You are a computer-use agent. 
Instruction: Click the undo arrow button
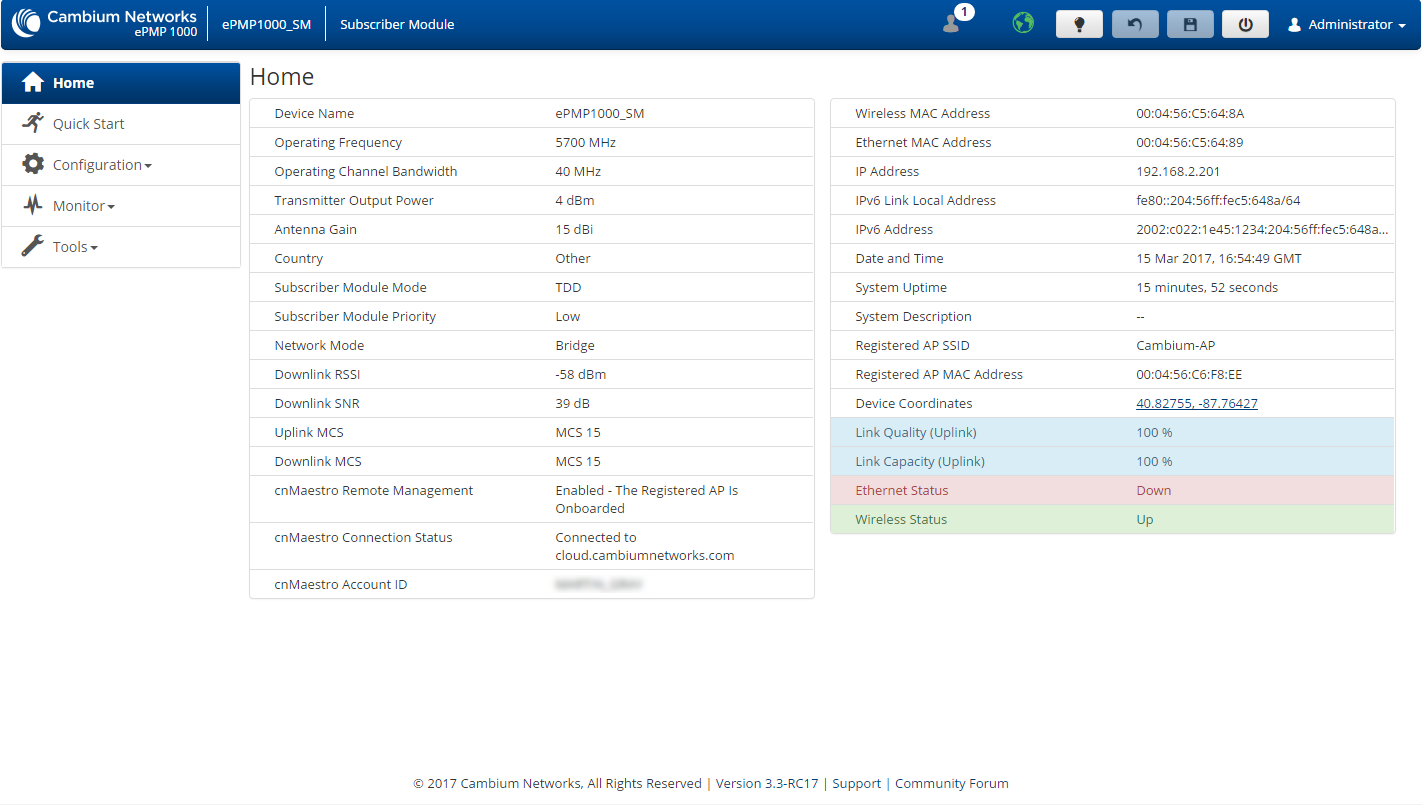pos(1135,24)
